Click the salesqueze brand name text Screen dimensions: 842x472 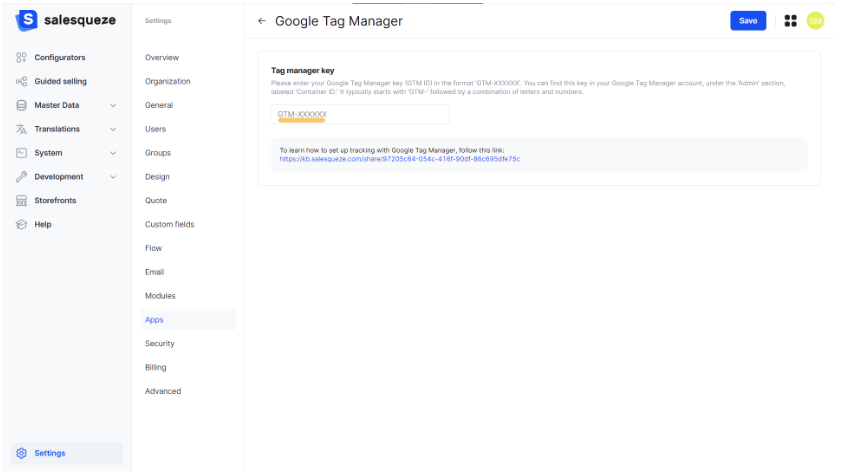[80, 20]
